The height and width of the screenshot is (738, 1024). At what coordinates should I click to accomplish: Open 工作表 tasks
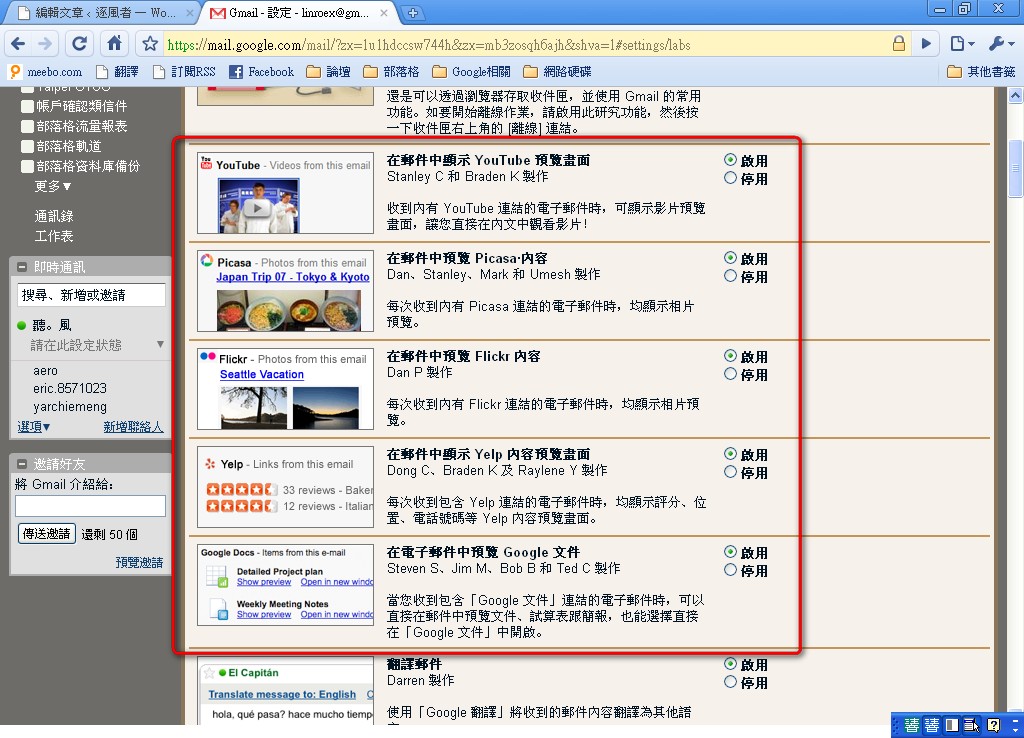(x=54, y=236)
